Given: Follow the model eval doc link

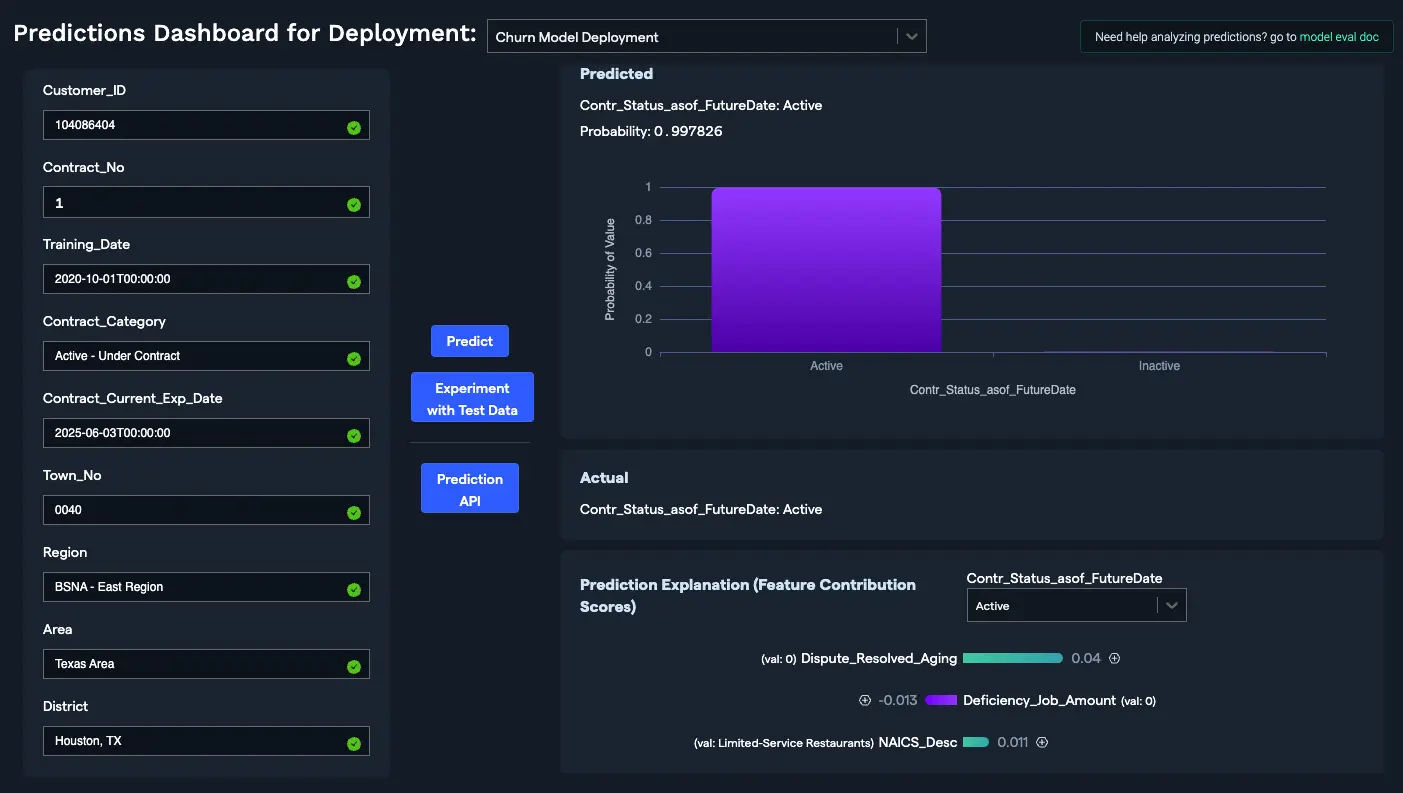Looking at the screenshot, I should tap(1339, 37).
